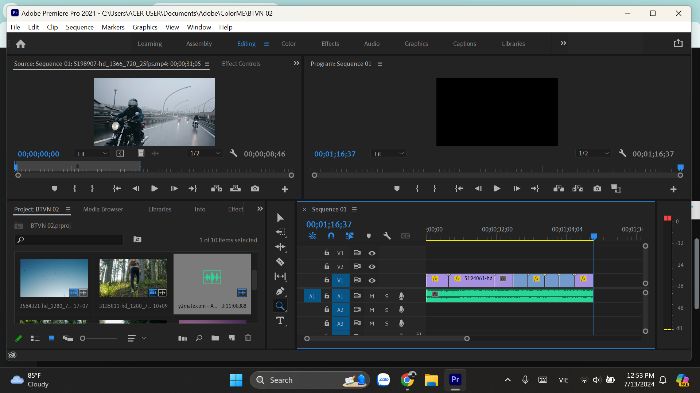
Task: Select the Selection arrow tool
Action: point(280,218)
